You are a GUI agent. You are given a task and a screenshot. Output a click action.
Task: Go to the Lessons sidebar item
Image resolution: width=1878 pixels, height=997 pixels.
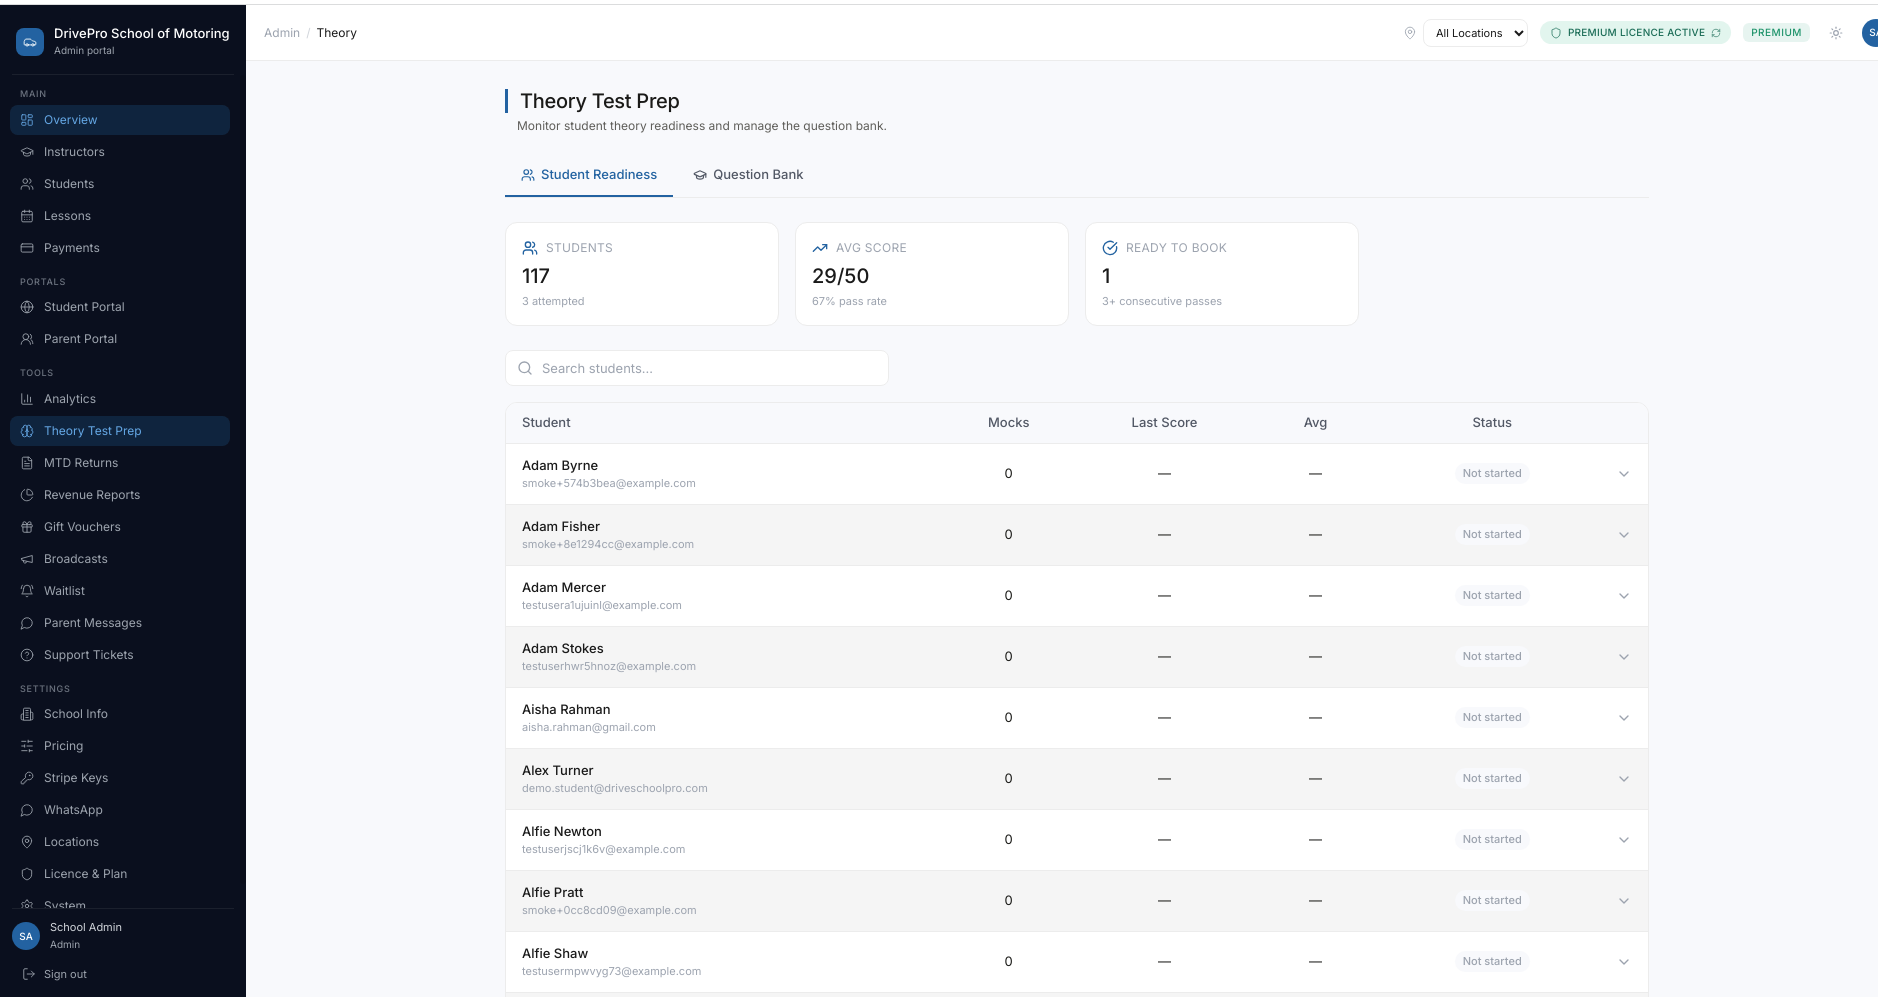pyautogui.click(x=120, y=216)
